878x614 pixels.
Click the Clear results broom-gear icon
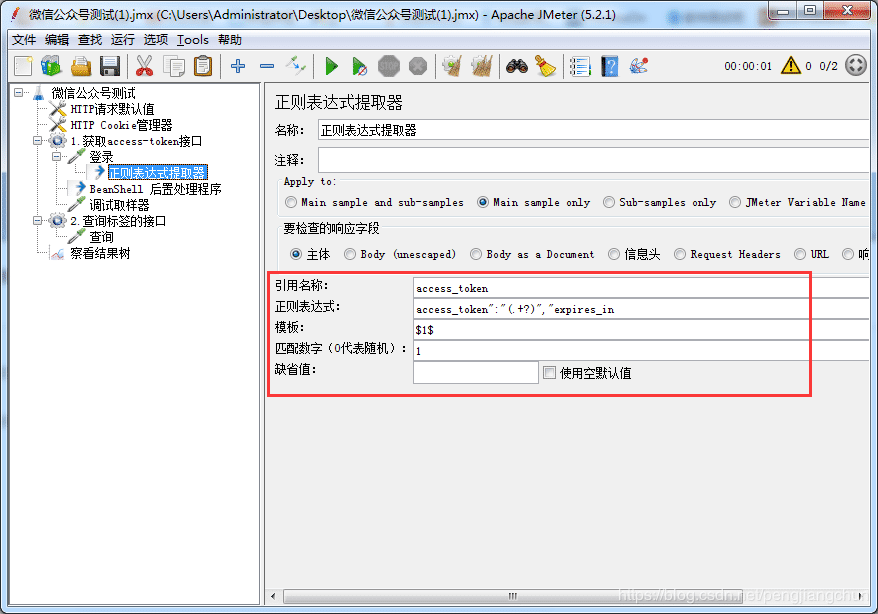coord(452,66)
